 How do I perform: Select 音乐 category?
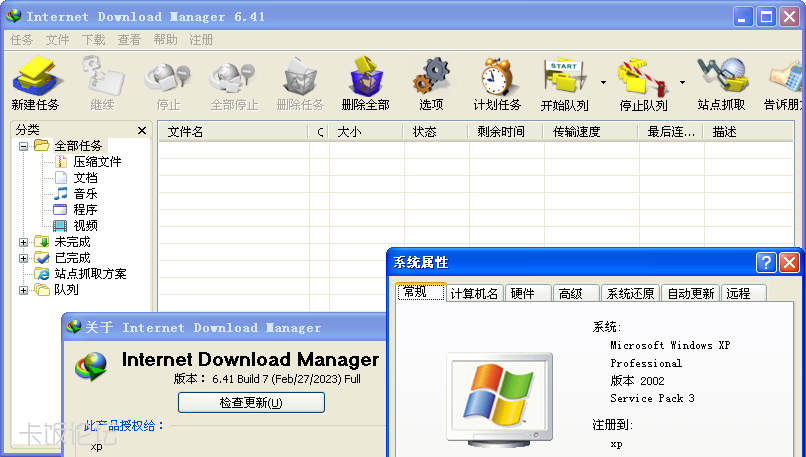coord(76,194)
